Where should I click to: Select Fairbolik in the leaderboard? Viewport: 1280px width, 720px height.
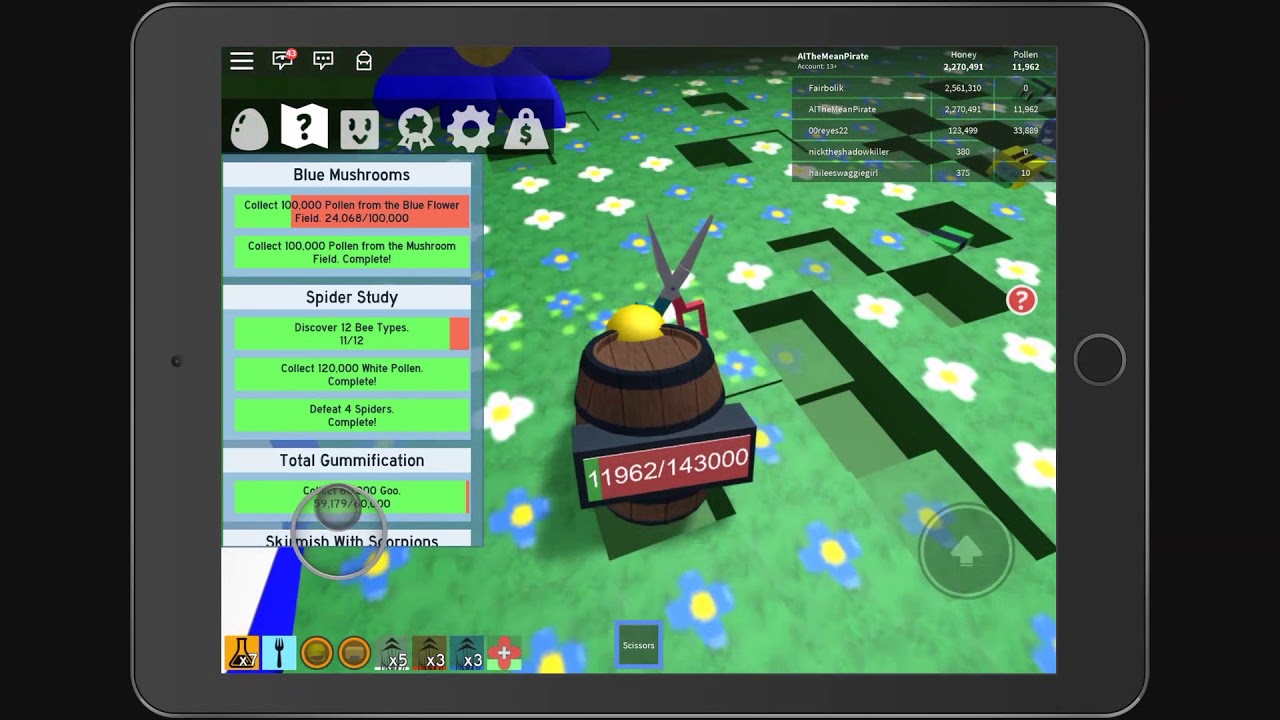[x=923, y=88]
